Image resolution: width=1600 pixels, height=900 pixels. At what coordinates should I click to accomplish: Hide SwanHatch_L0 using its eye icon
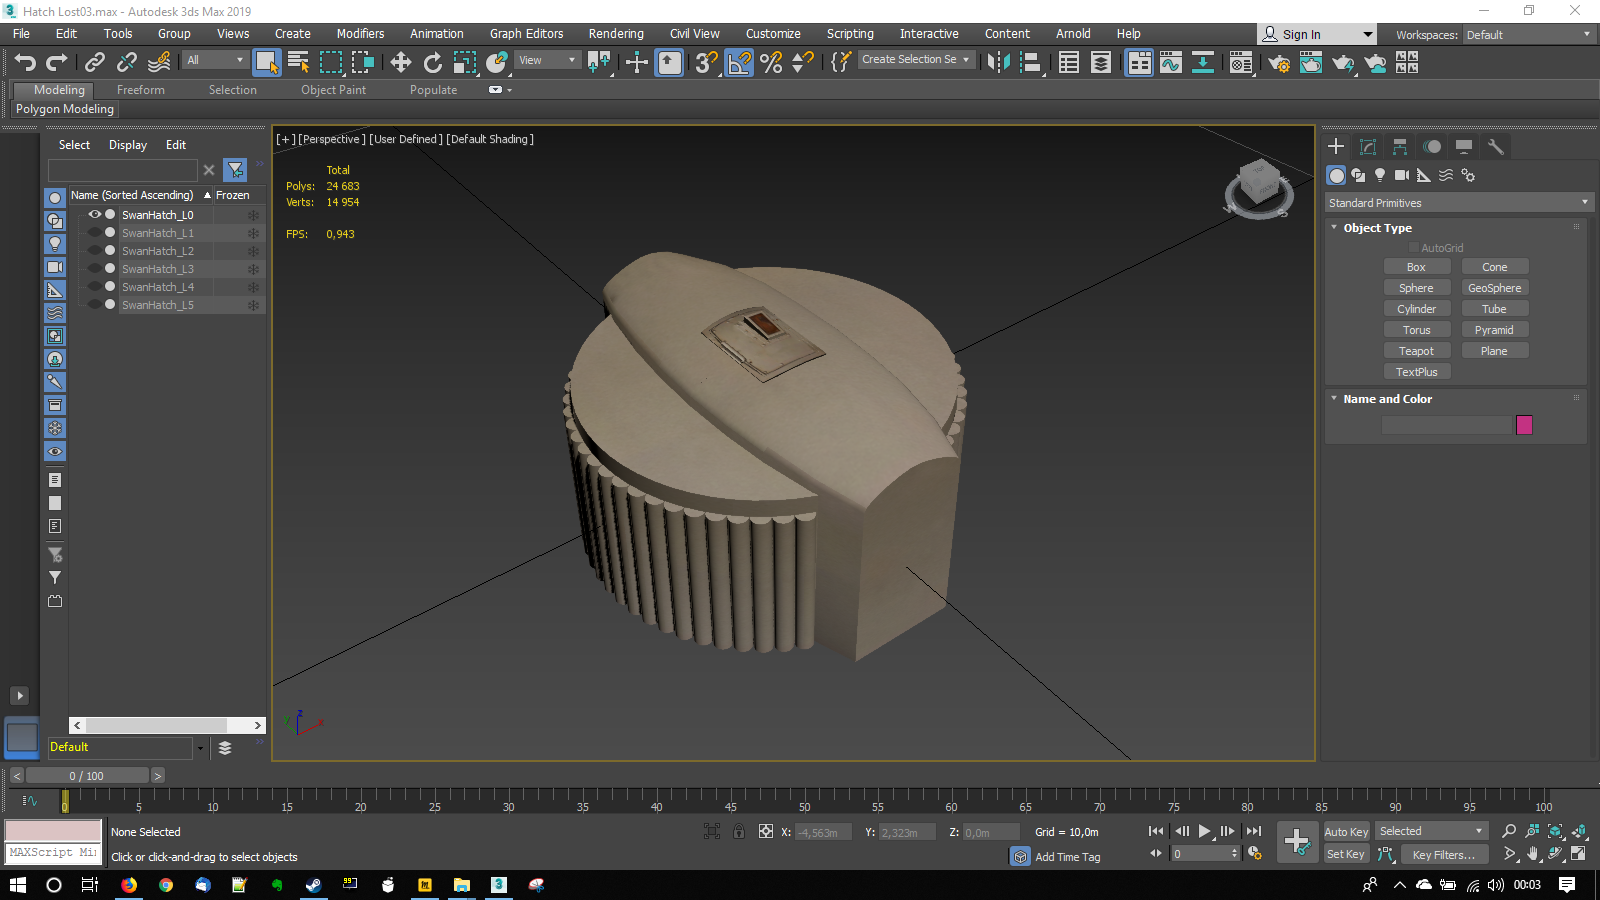click(95, 215)
